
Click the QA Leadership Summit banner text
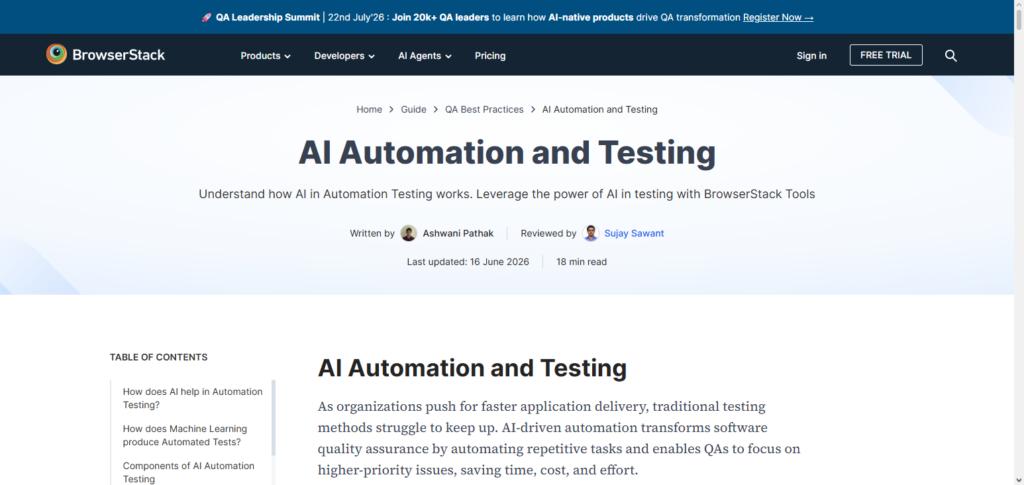tap(268, 18)
